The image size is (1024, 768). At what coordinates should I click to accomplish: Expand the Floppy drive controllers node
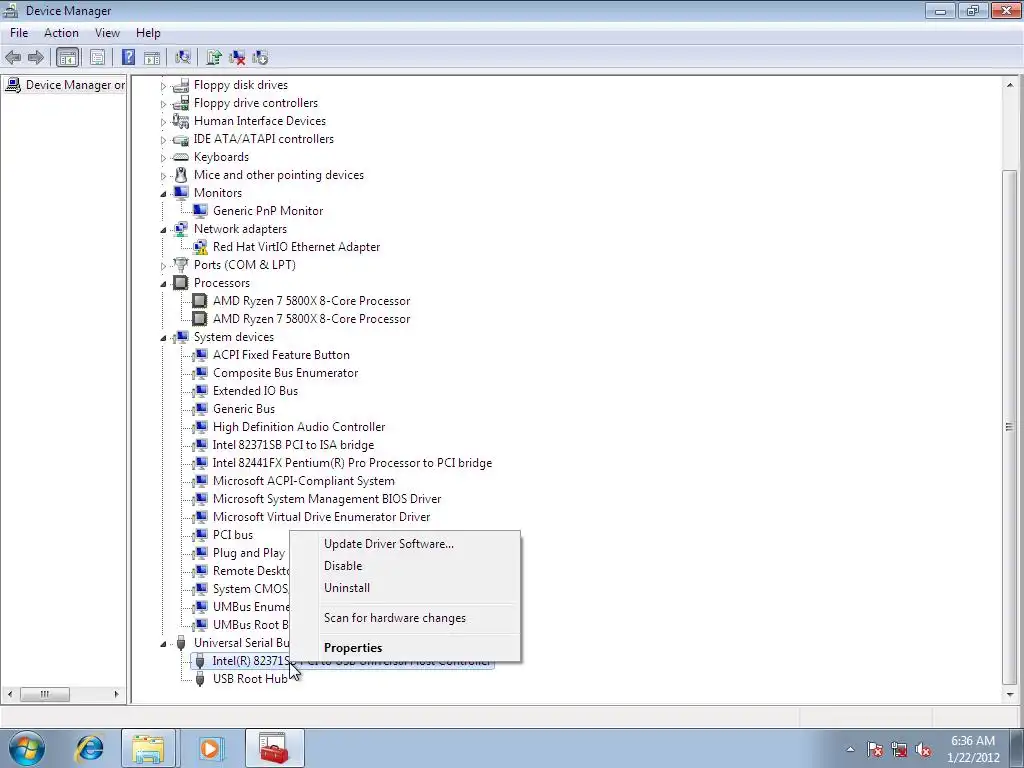tap(163, 104)
